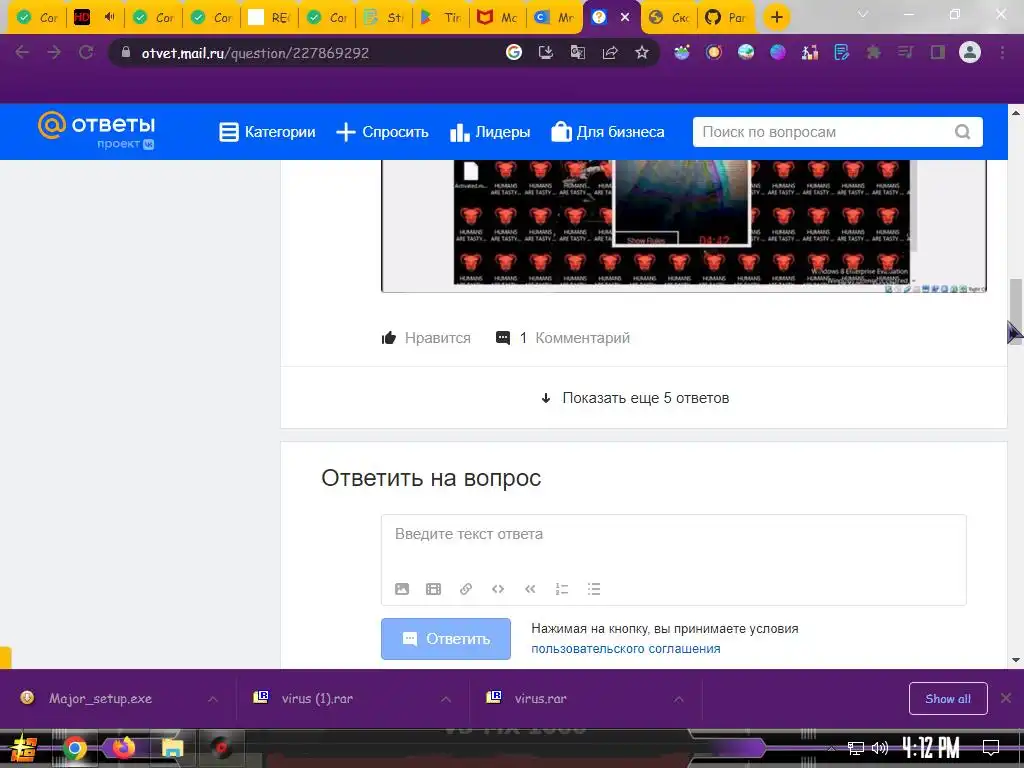The image size is (1024, 768).
Task: Expand options for virus.rar download
Action: click(x=679, y=699)
